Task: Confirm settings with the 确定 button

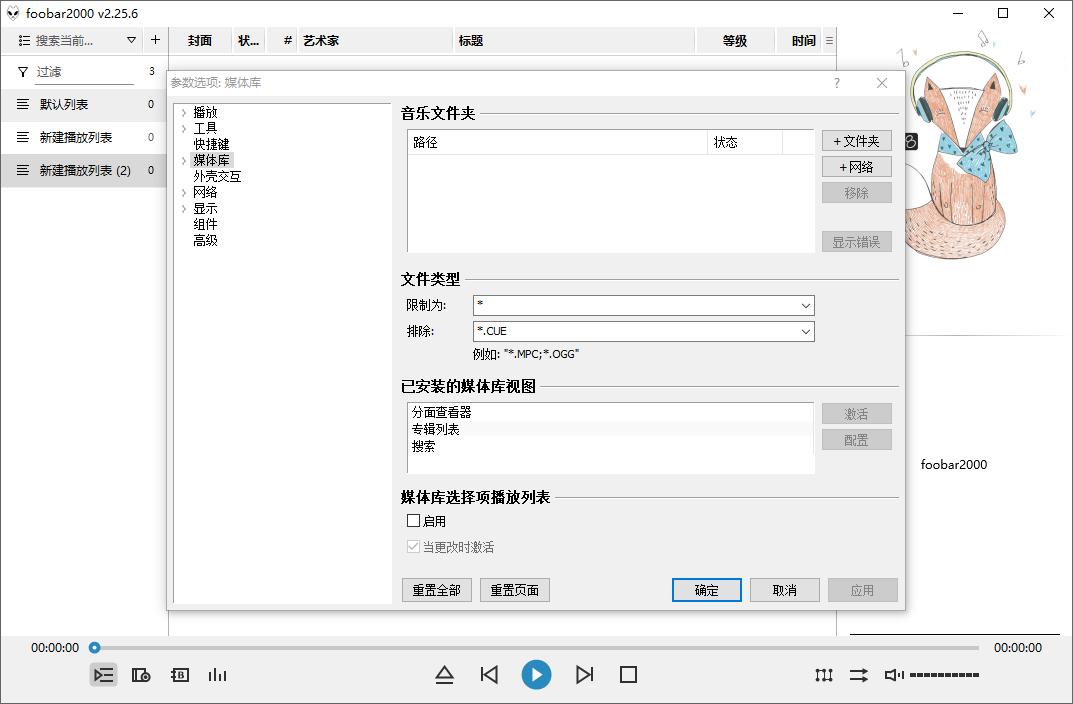Action: [706, 589]
